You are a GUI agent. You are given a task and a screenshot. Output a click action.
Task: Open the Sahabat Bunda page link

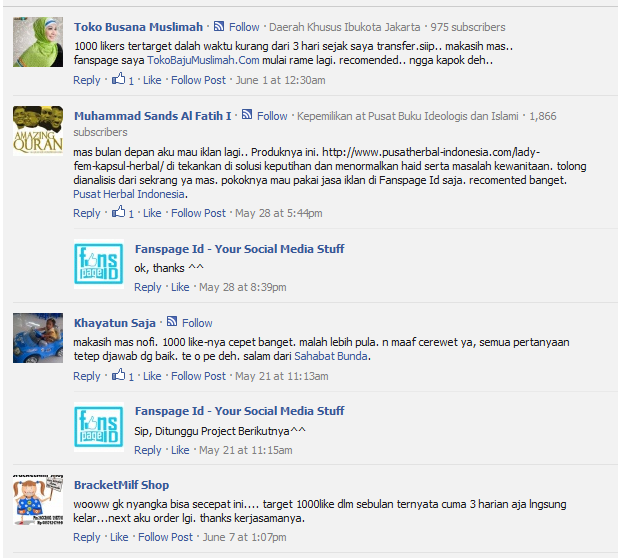tap(331, 356)
